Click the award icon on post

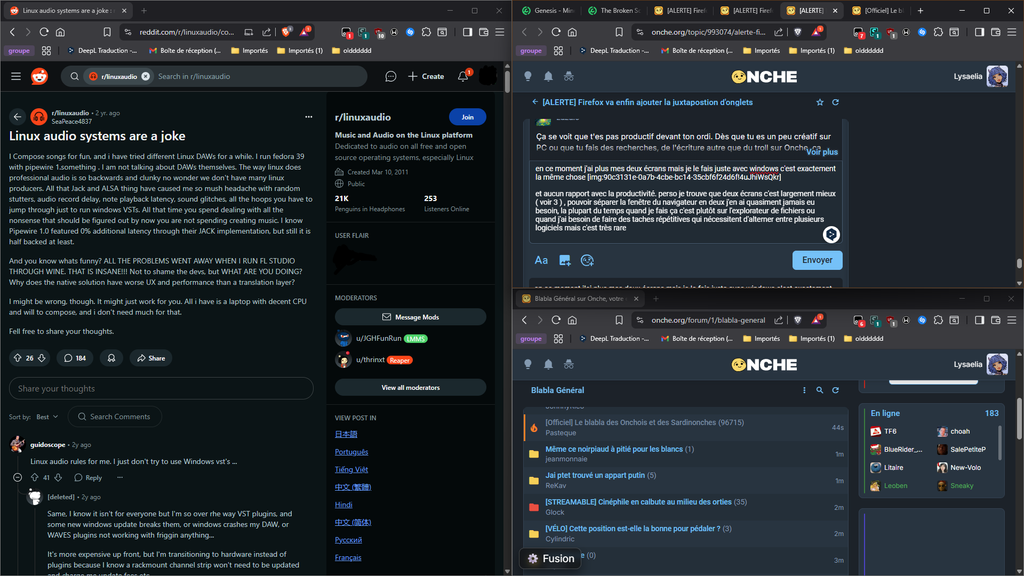[111, 358]
